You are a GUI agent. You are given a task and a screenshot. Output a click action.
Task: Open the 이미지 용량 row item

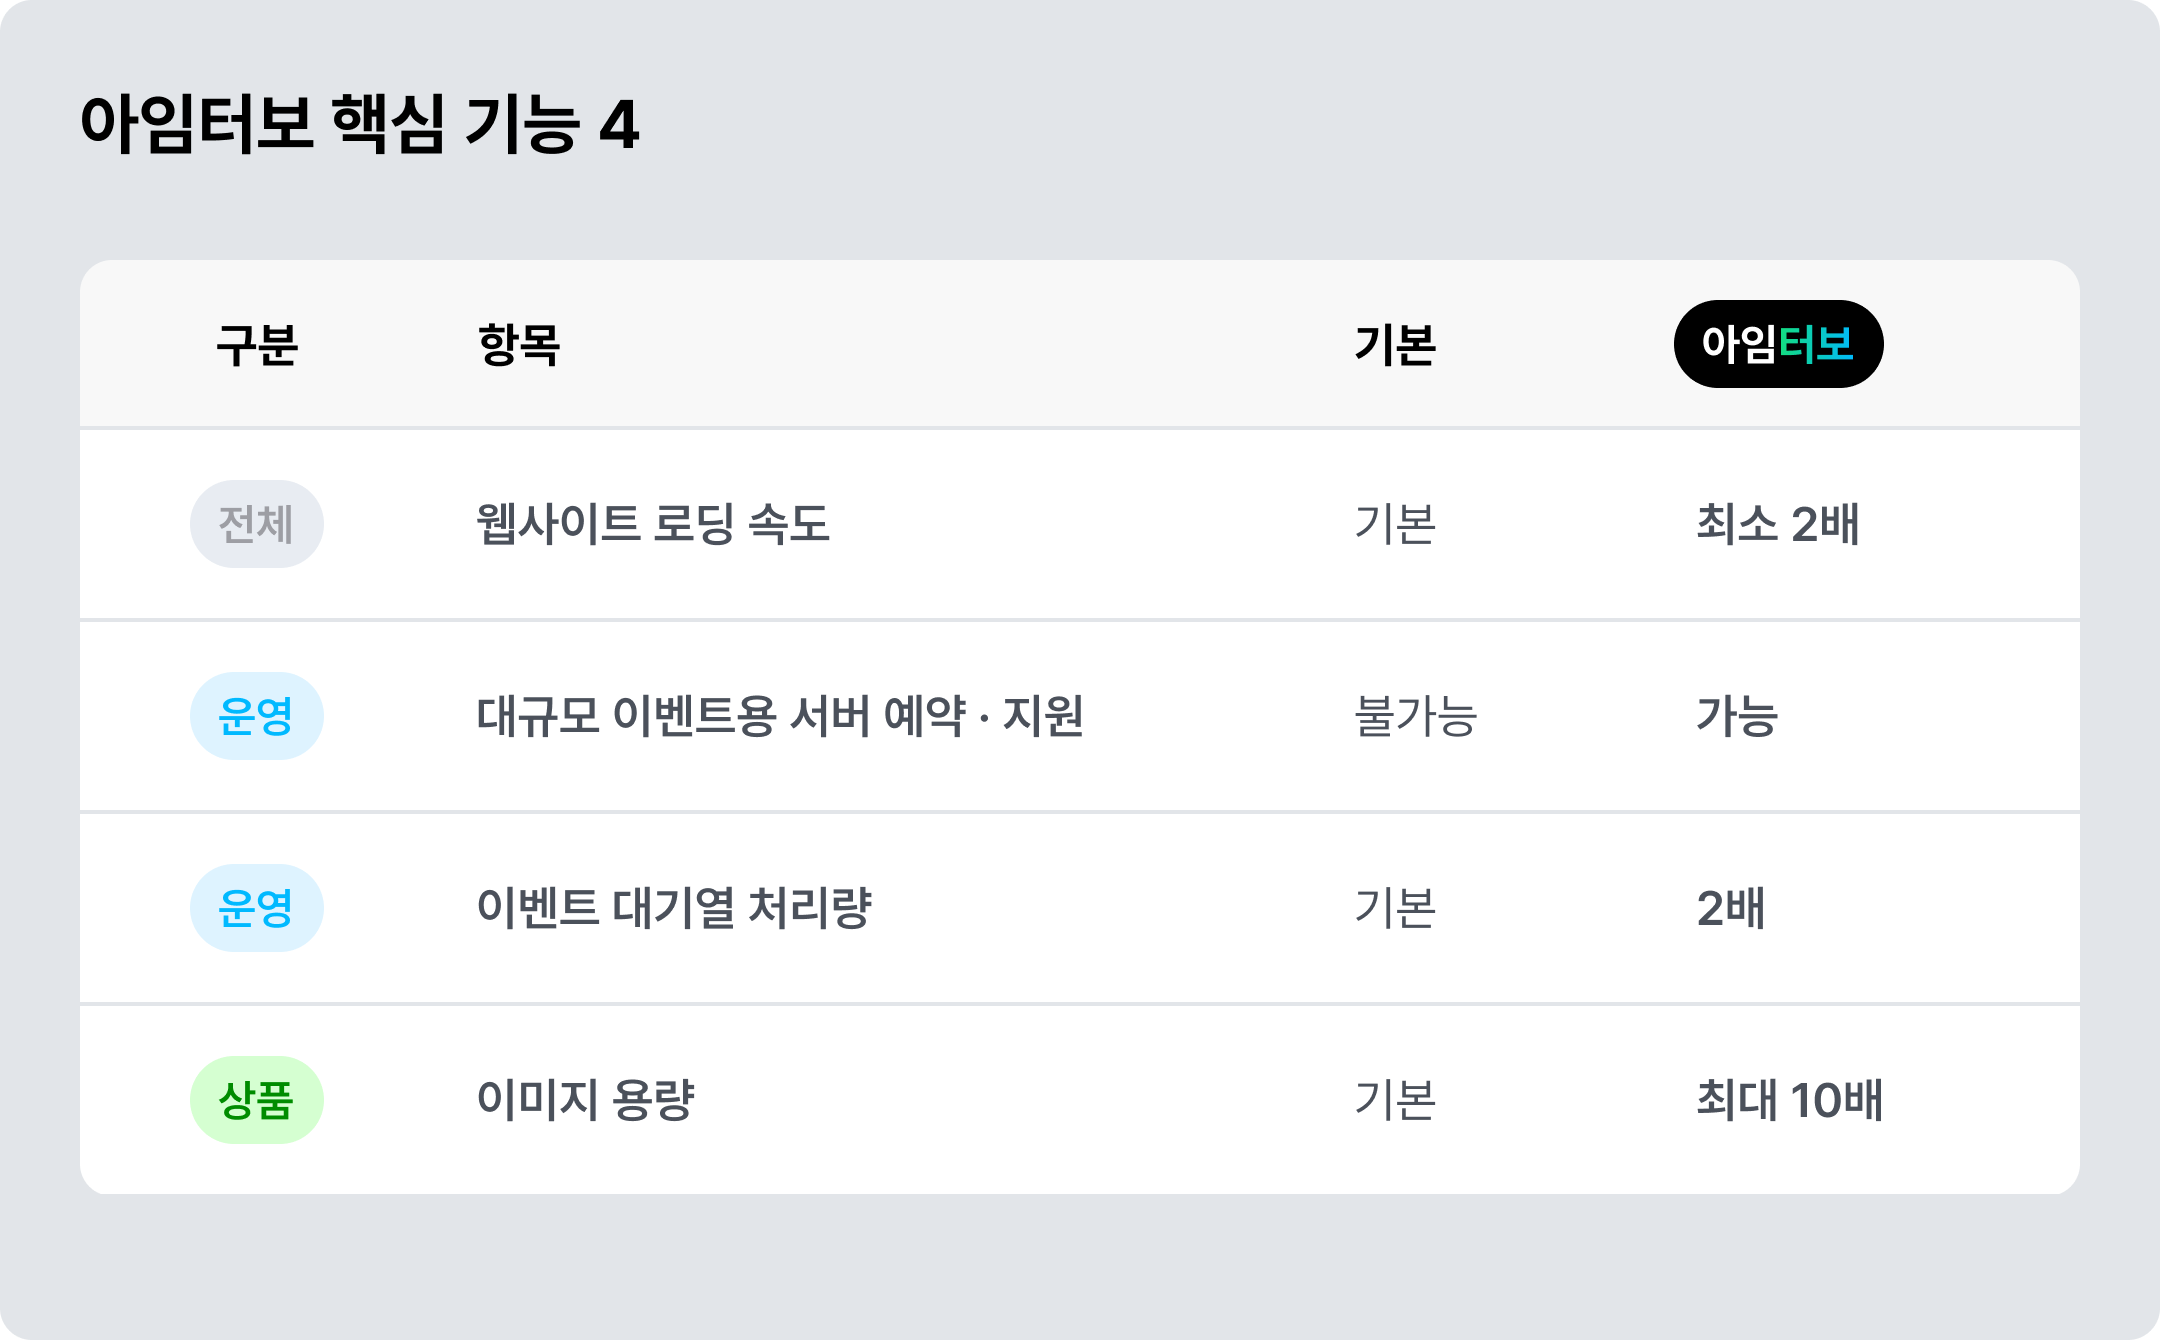585,1100
